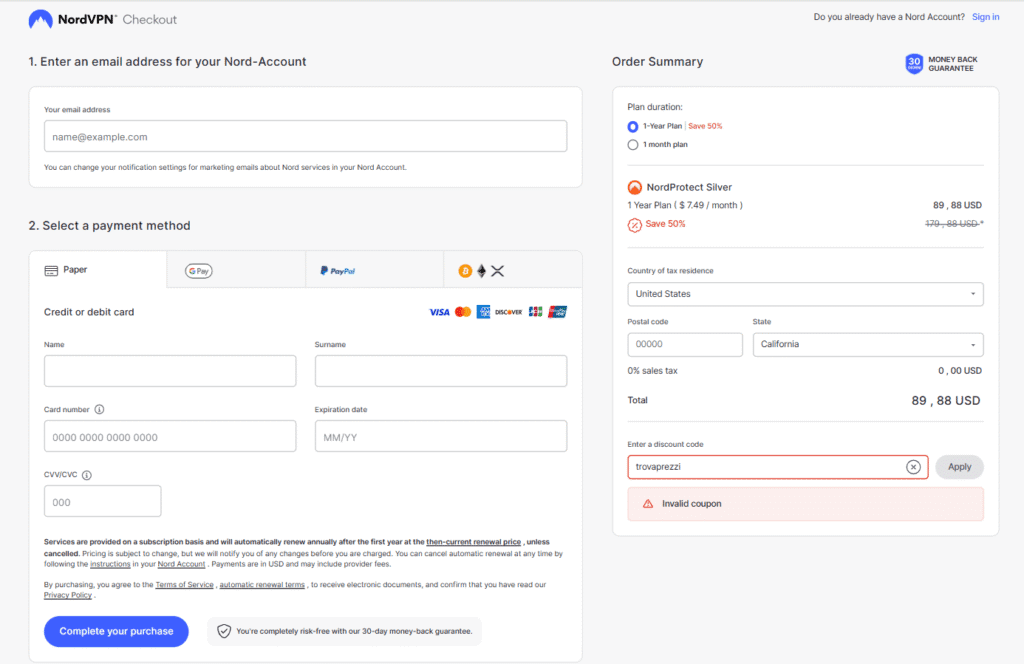Click the Apply discount code button
1024x664 pixels.
pos(959,467)
